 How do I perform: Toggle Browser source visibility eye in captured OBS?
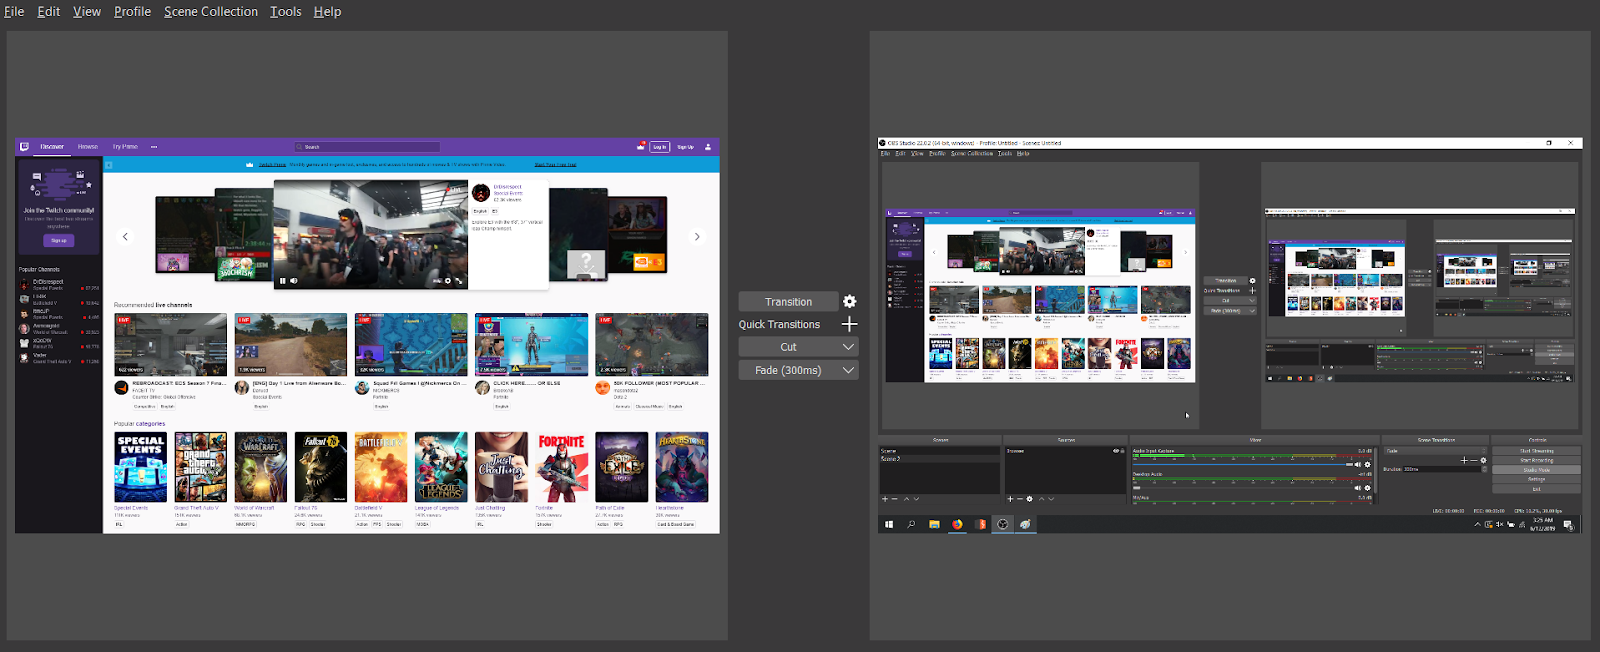tap(1116, 451)
